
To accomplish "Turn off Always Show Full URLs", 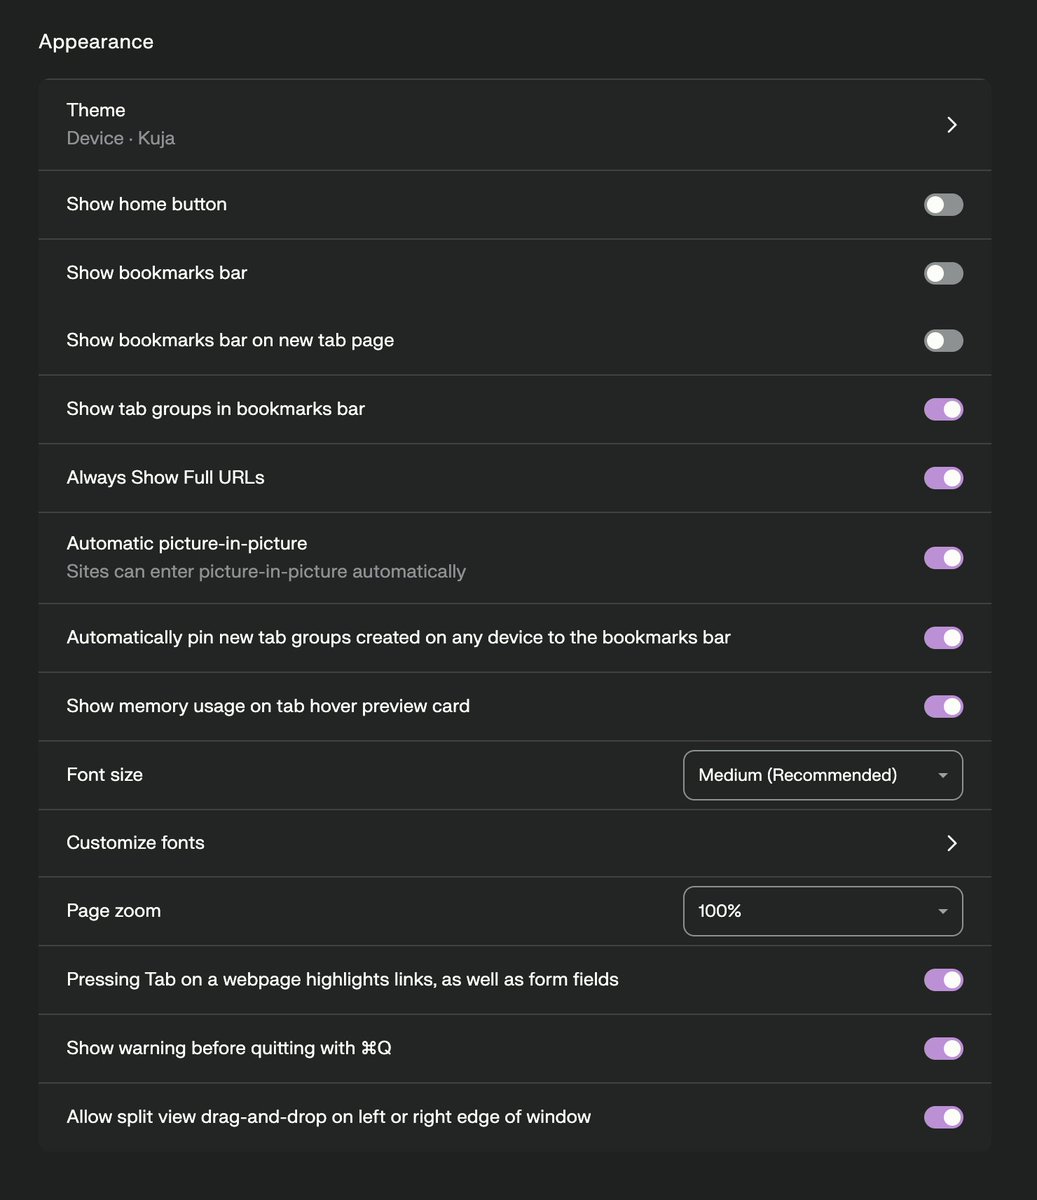I will 943,478.
